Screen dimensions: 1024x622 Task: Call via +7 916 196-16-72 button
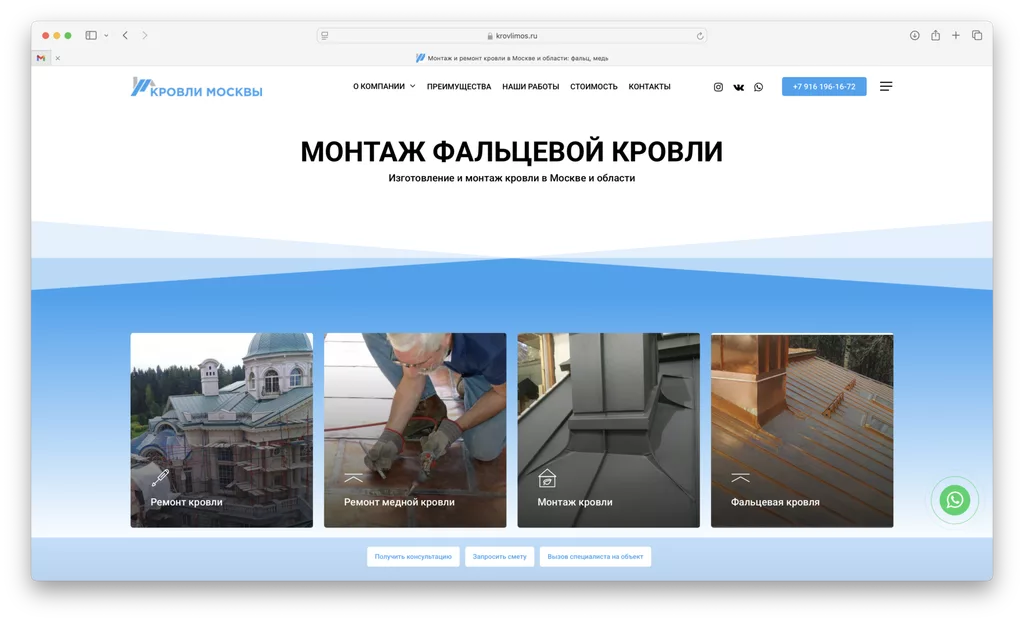point(824,86)
